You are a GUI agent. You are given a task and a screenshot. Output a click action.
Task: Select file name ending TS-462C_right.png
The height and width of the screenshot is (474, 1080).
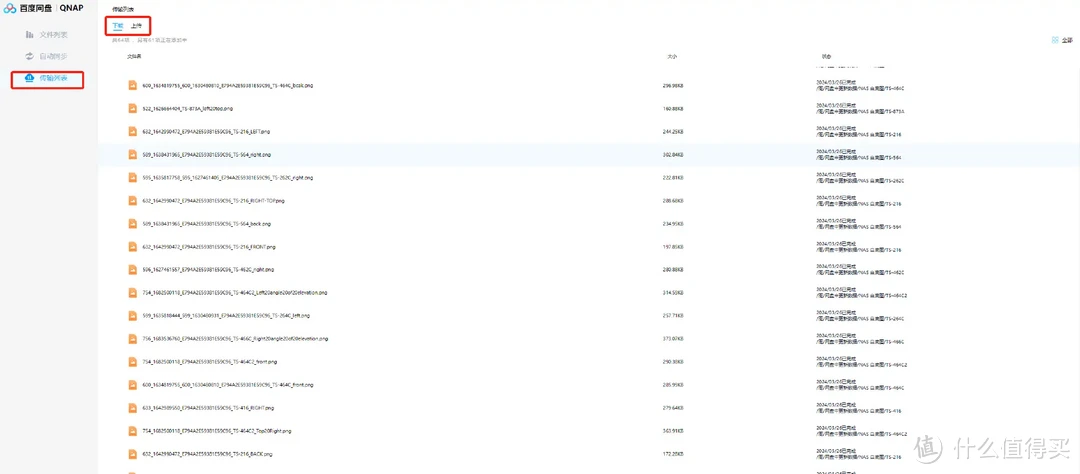208,269
